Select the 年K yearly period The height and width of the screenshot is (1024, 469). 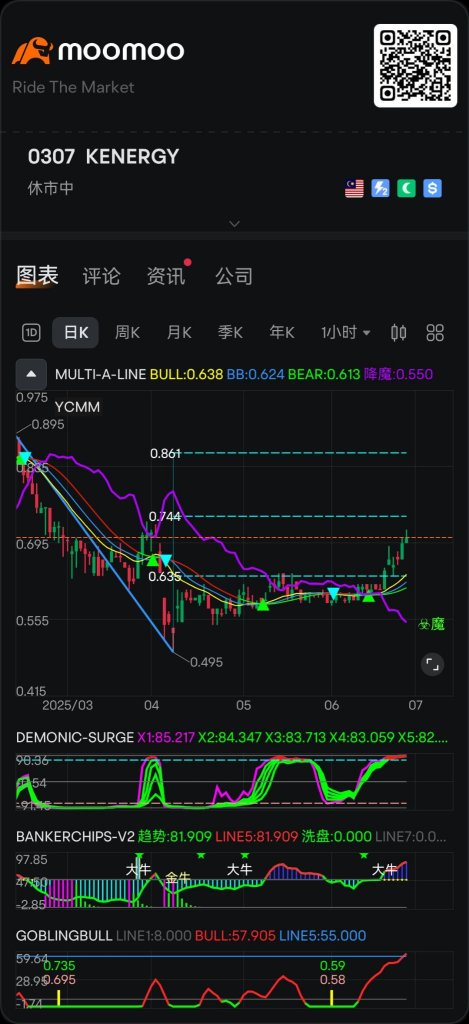tap(282, 332)
